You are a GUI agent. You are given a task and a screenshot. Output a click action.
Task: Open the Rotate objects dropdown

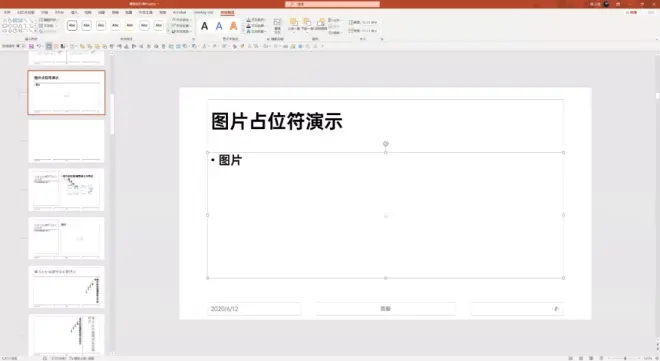tap(335, 32)
